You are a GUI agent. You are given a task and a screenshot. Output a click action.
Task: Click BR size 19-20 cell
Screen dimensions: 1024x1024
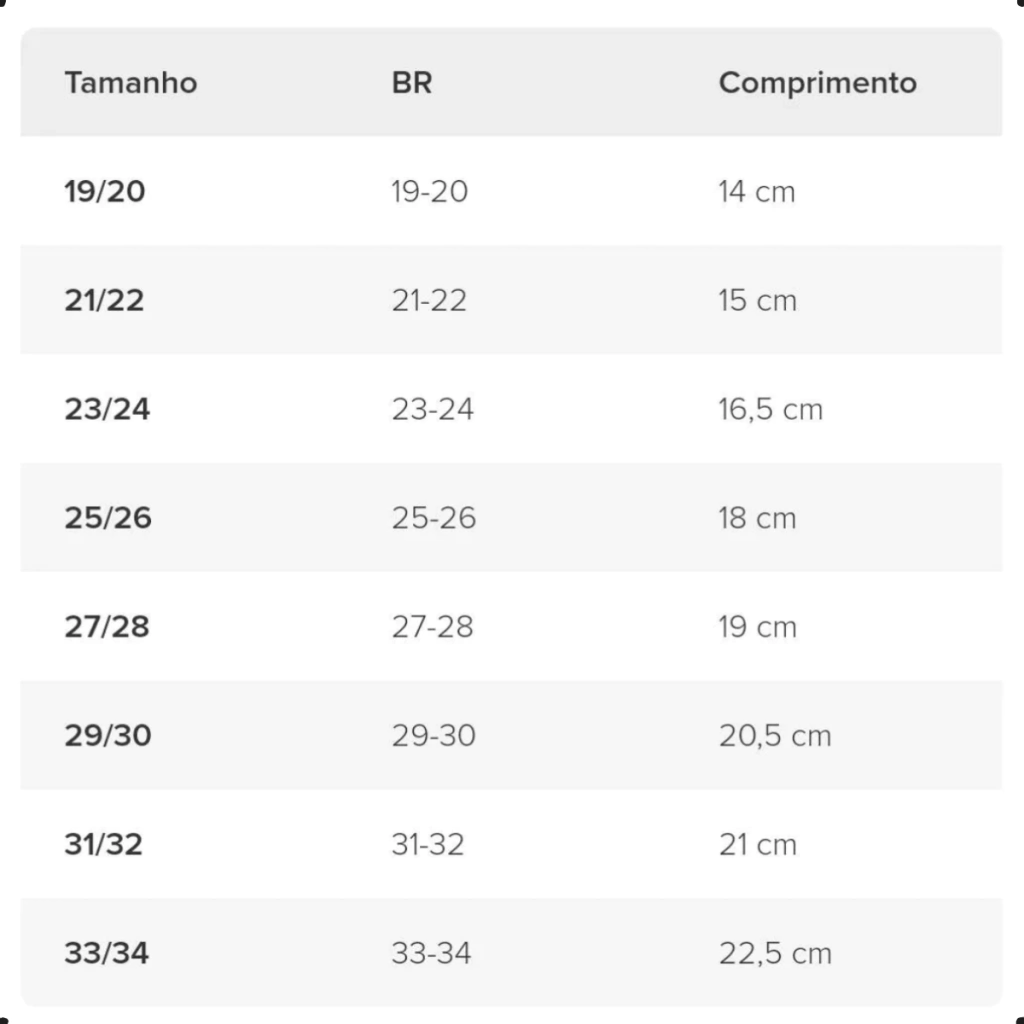[430, 191]
